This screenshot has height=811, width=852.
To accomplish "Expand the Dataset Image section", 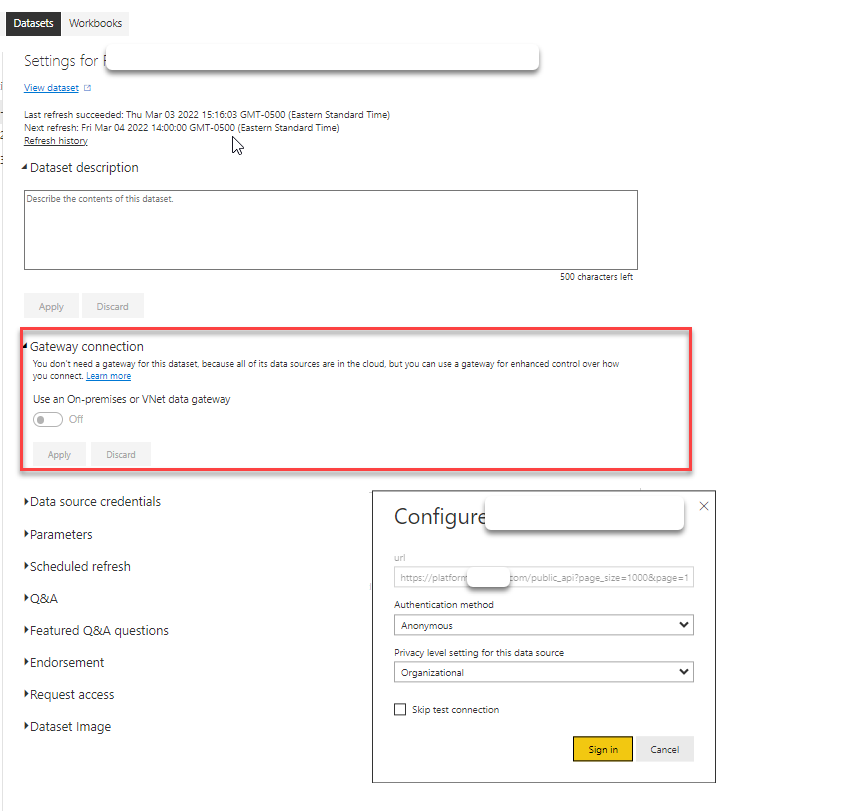I will click(67, 727).
